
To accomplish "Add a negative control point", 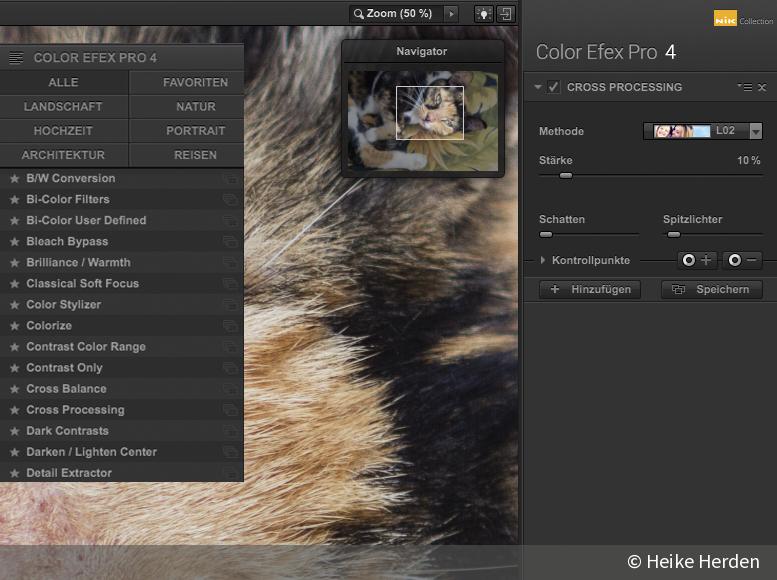I will (743, 260).
